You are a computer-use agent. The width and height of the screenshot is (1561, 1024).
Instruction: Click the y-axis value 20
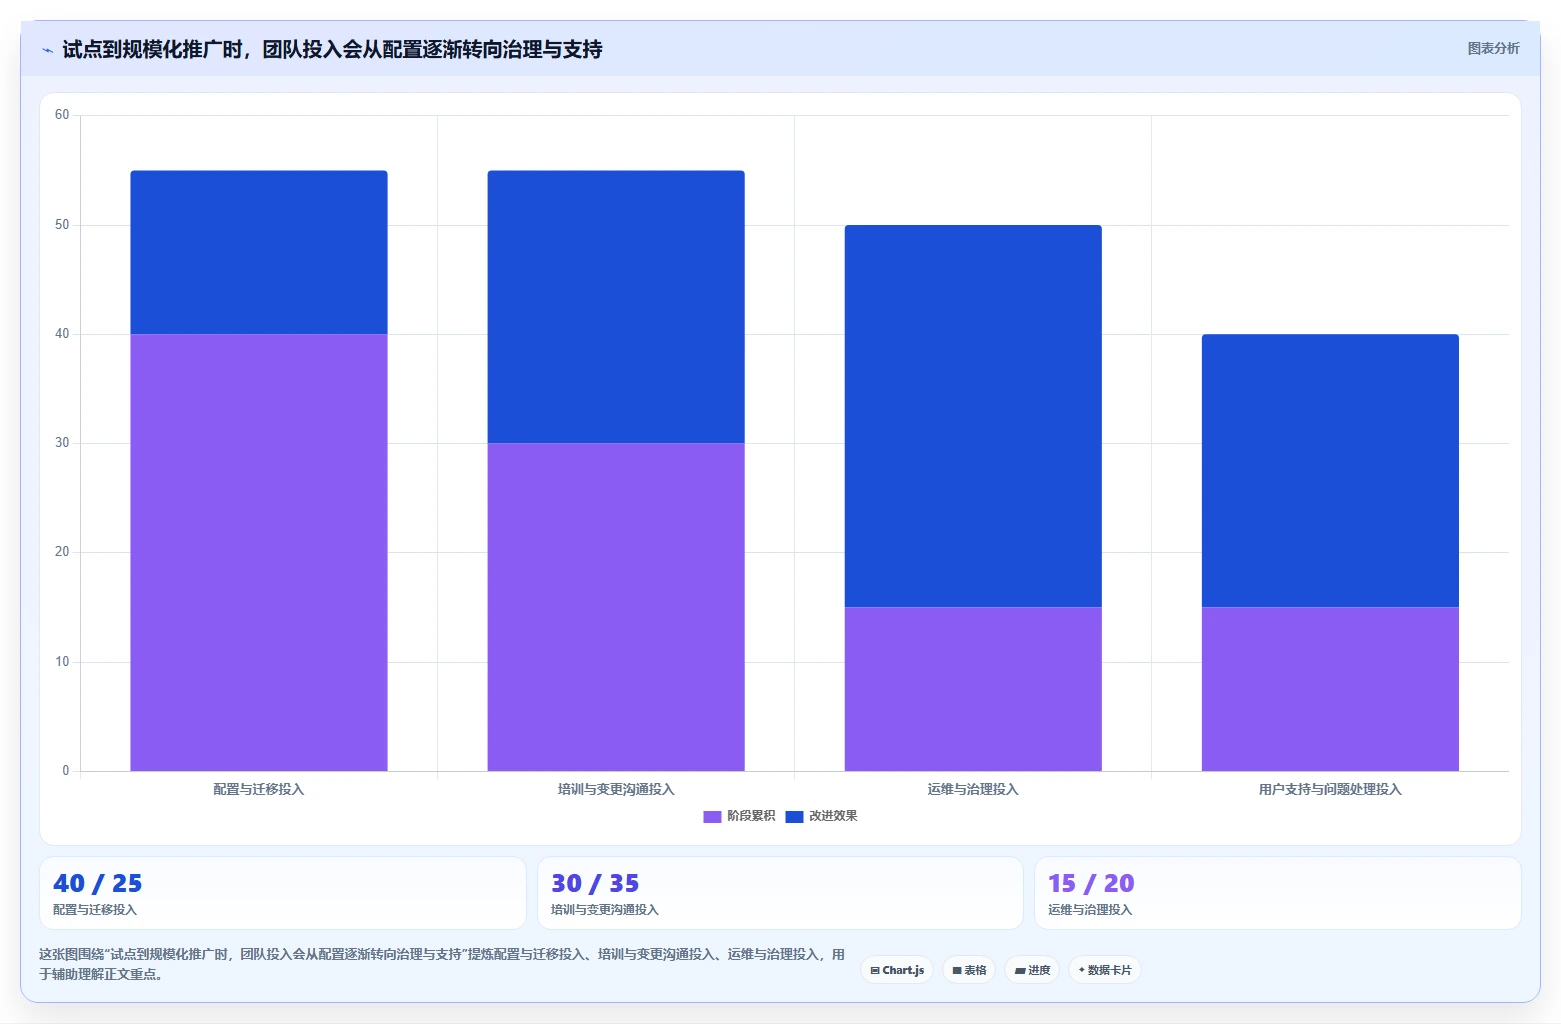coord(62,552)
